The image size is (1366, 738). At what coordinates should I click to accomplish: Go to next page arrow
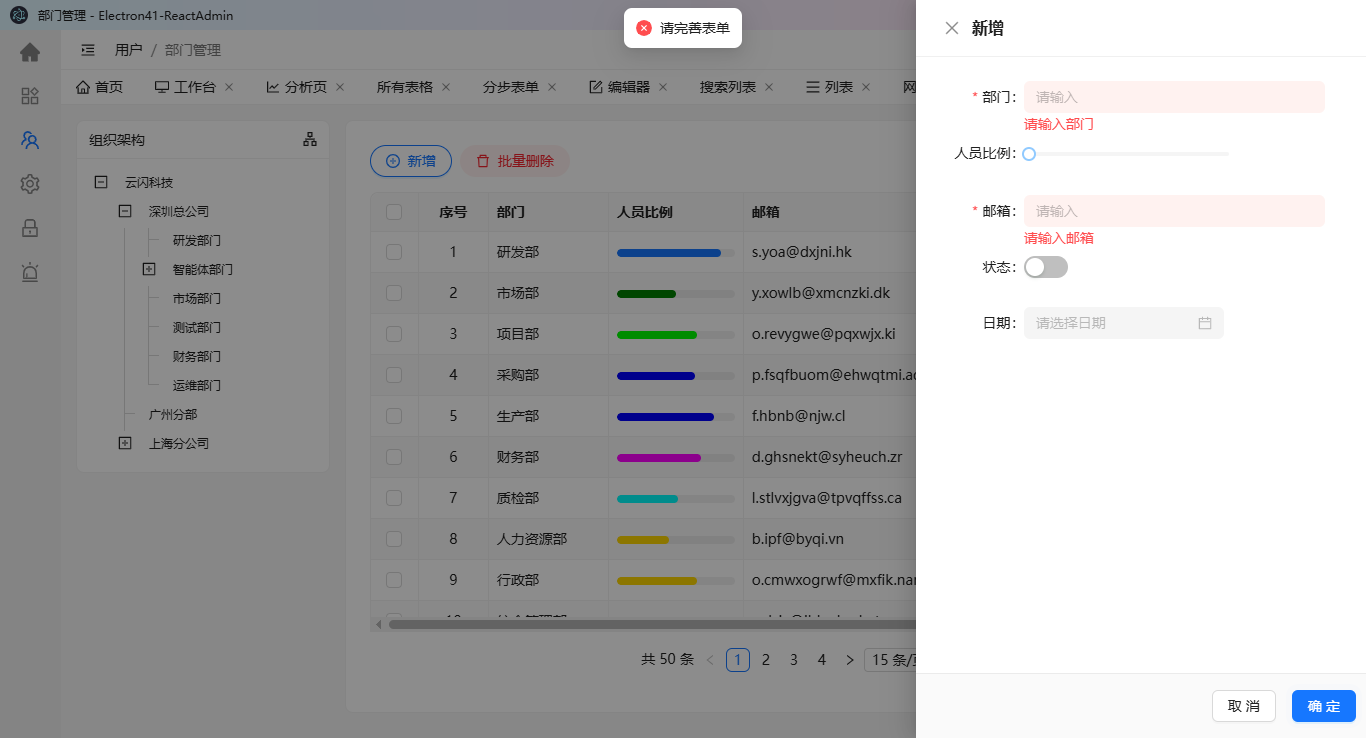[x=850, y=660]
